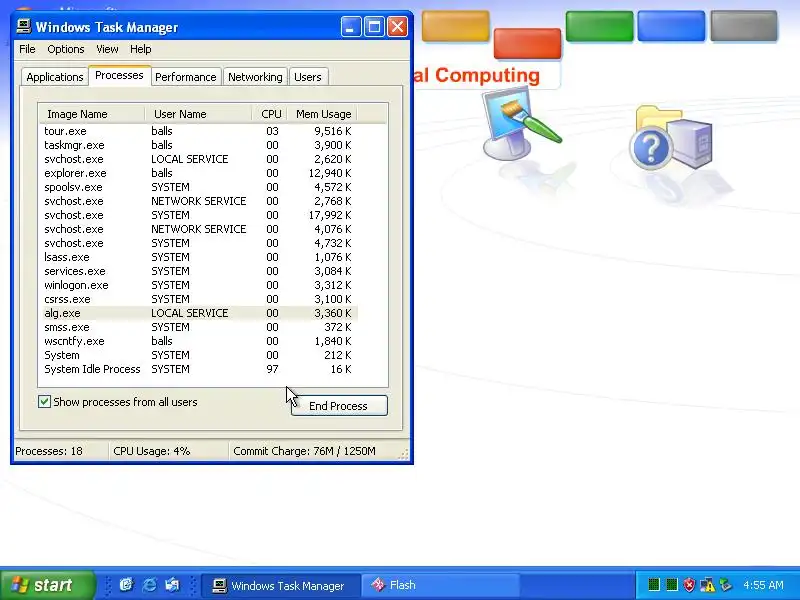The width and height of the screenshot is (800, 600).
Task: Select the csrss.exe process
Action: (x=198, y=299)
